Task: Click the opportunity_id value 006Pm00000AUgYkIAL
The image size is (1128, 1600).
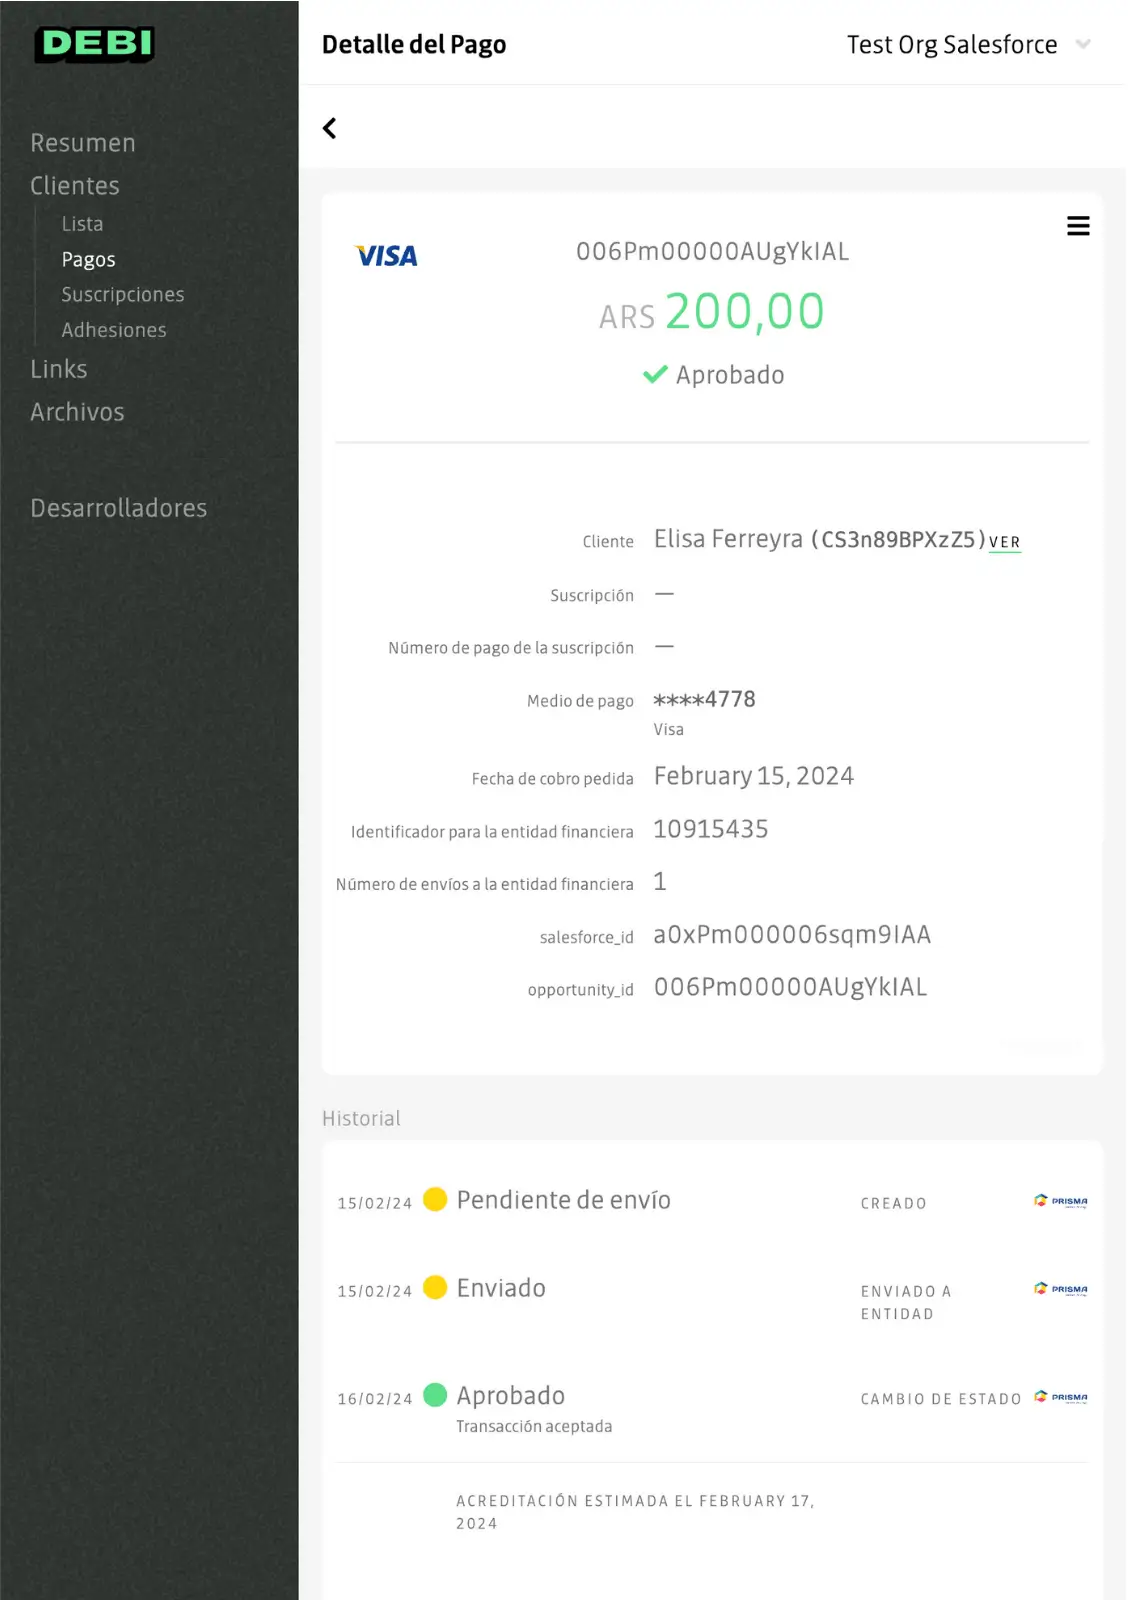Action: point(790,987)
